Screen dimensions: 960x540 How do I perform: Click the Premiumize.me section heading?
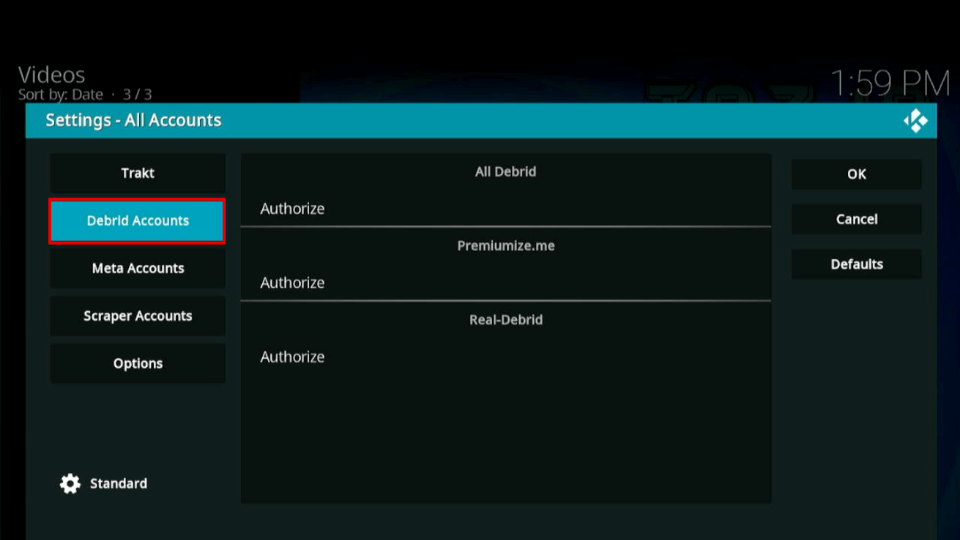click(506, 246)
